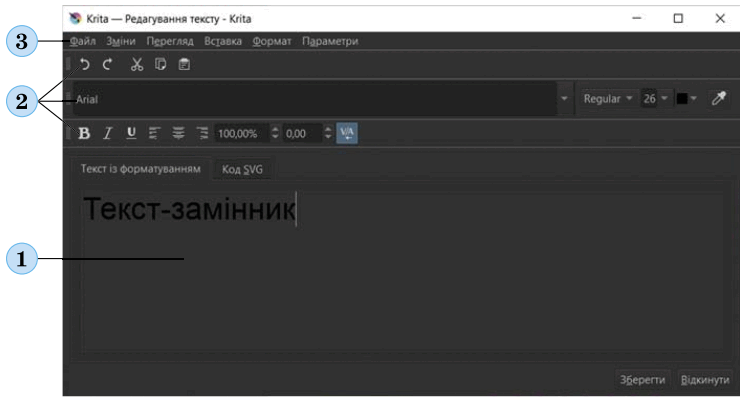Copy the selected text
Image resolution: width=742 pixels, height=397 pixels.
(160, 64)
